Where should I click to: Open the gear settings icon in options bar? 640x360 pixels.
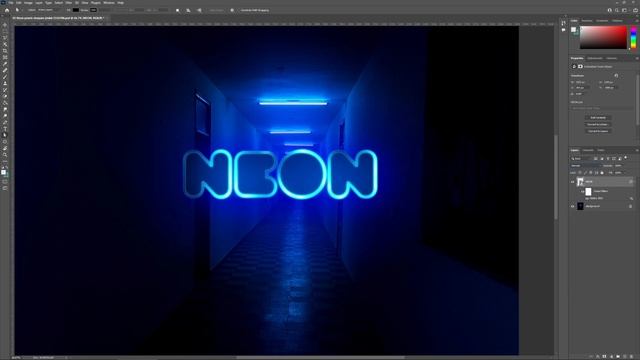[x=232, y=10]
